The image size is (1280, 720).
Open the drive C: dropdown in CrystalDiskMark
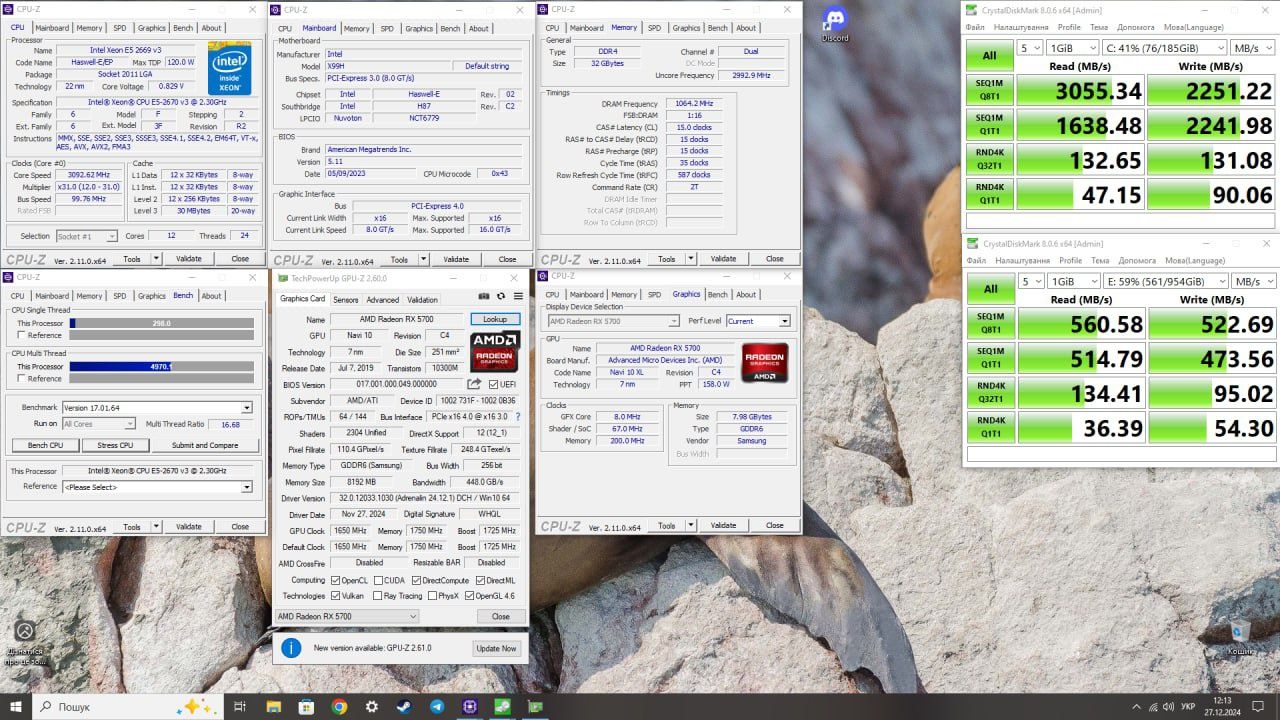[1165, 48]
